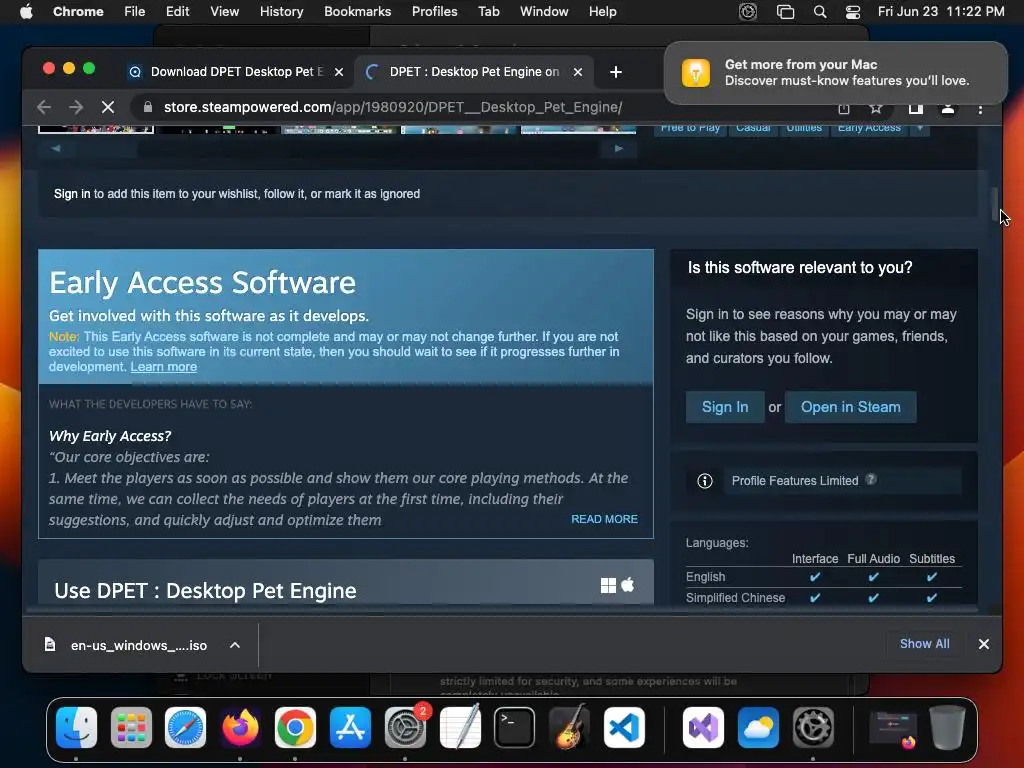
Task: Launch Safari from the Dock
Action: [x=185, y=727]
